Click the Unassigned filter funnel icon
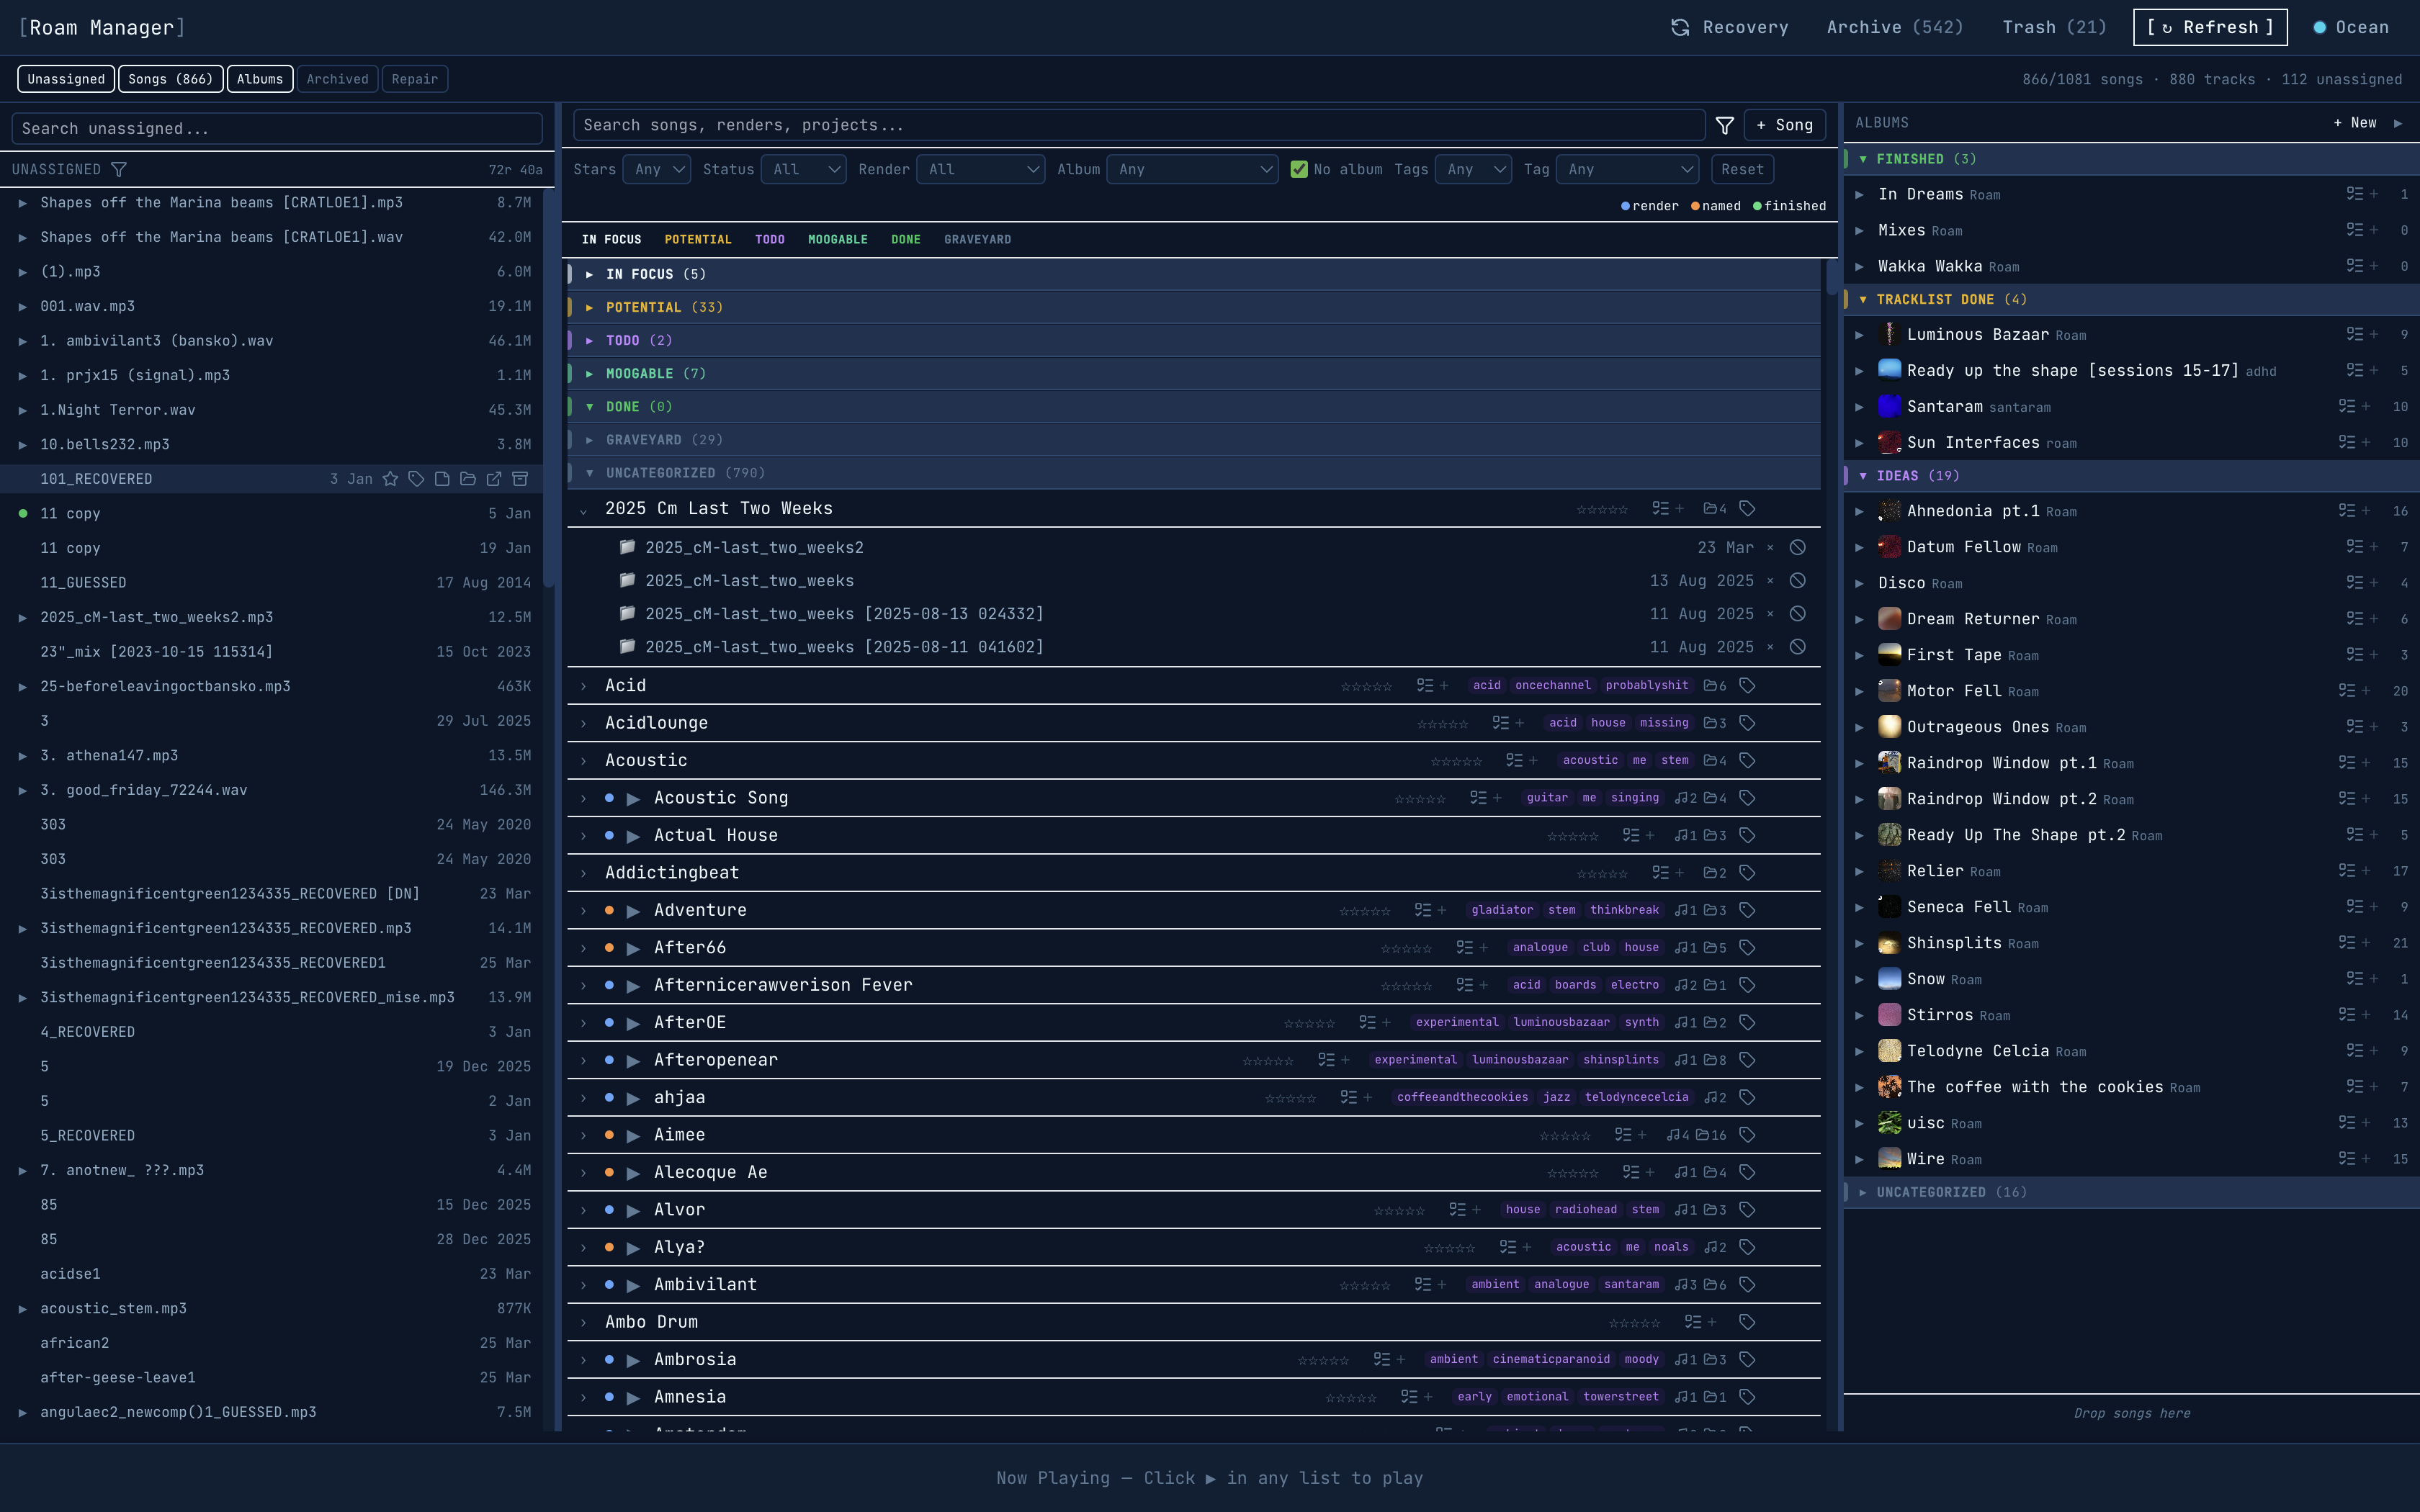The image size is (2420, 1512). pyautogui.click(x=119, y=170)
